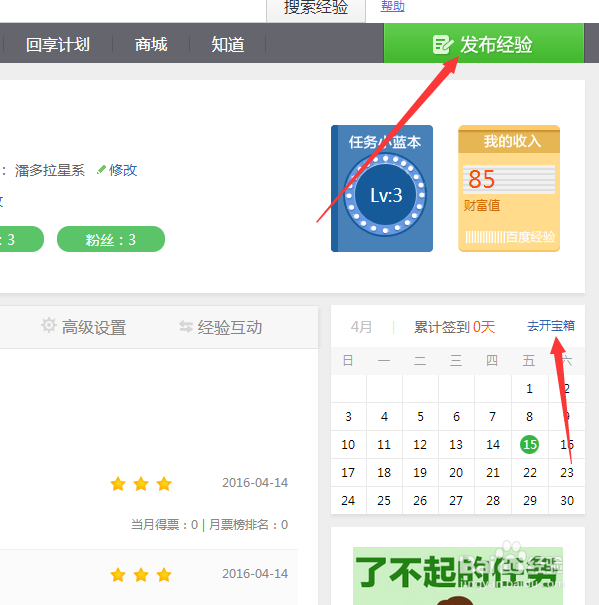
Task: Click first star in upper 2016-04-14 row
Action: (118, 483)
